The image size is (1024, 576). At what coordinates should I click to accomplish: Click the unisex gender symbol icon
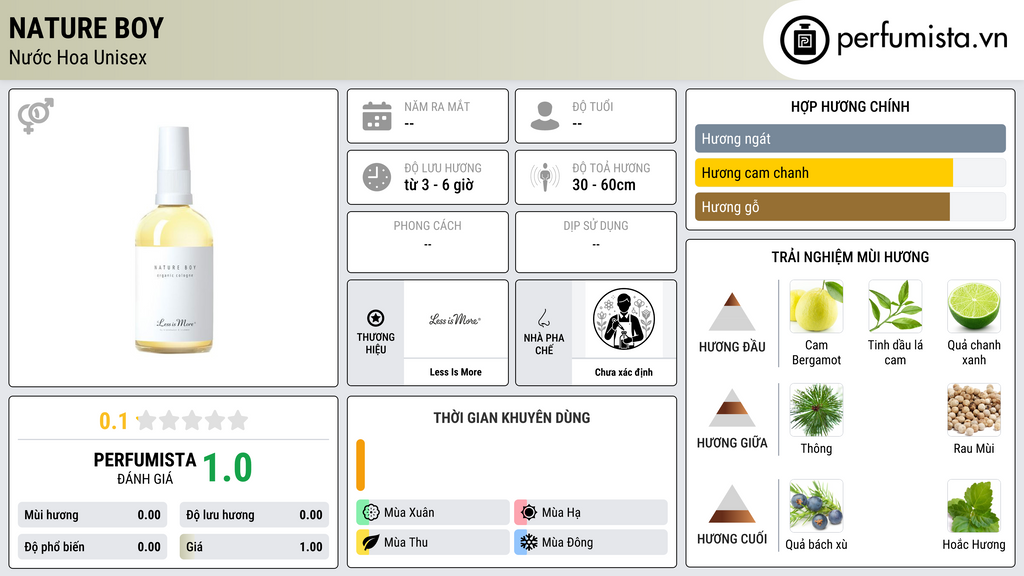(36, 116)
